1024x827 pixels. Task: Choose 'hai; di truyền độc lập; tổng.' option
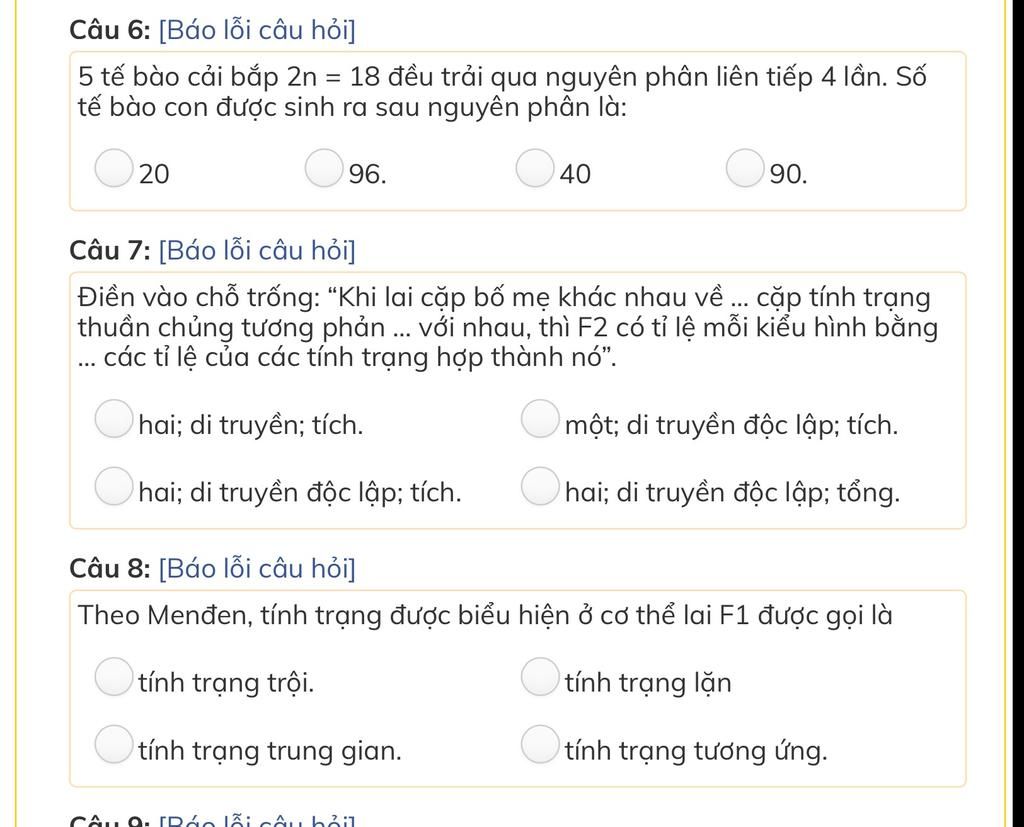click(x=540, y=487)
